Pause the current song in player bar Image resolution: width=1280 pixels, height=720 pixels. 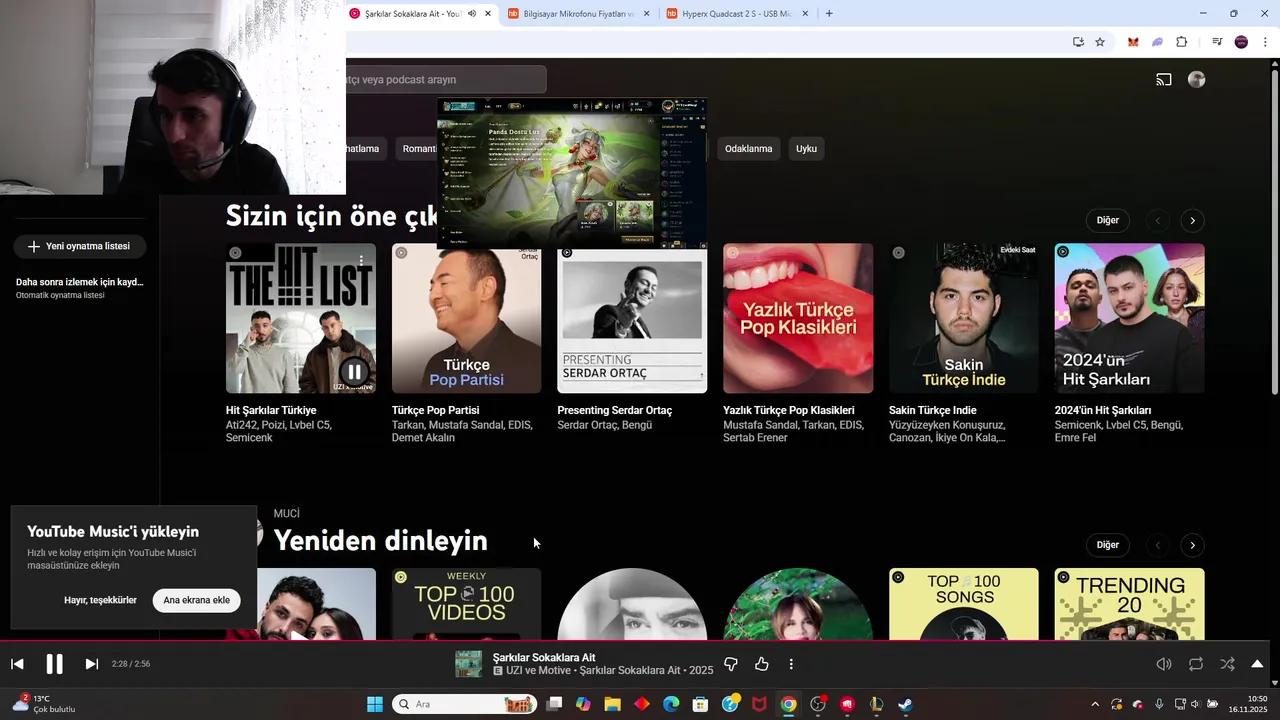[x=54, y=664]
